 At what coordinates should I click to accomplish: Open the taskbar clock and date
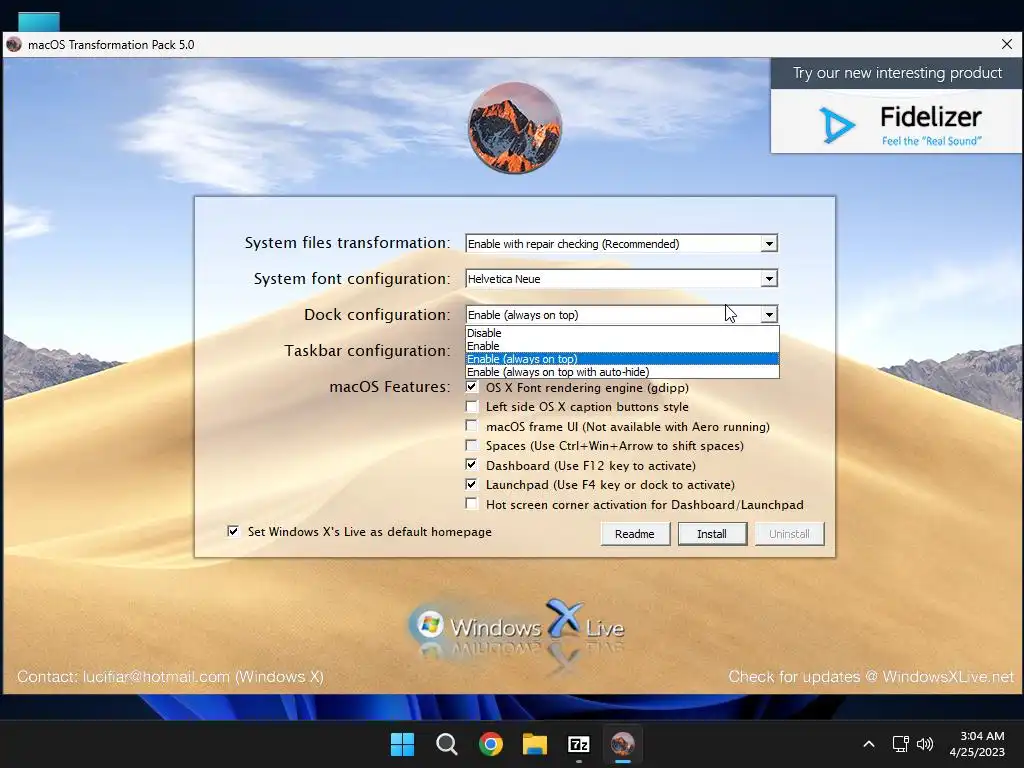tap(977, 744)
